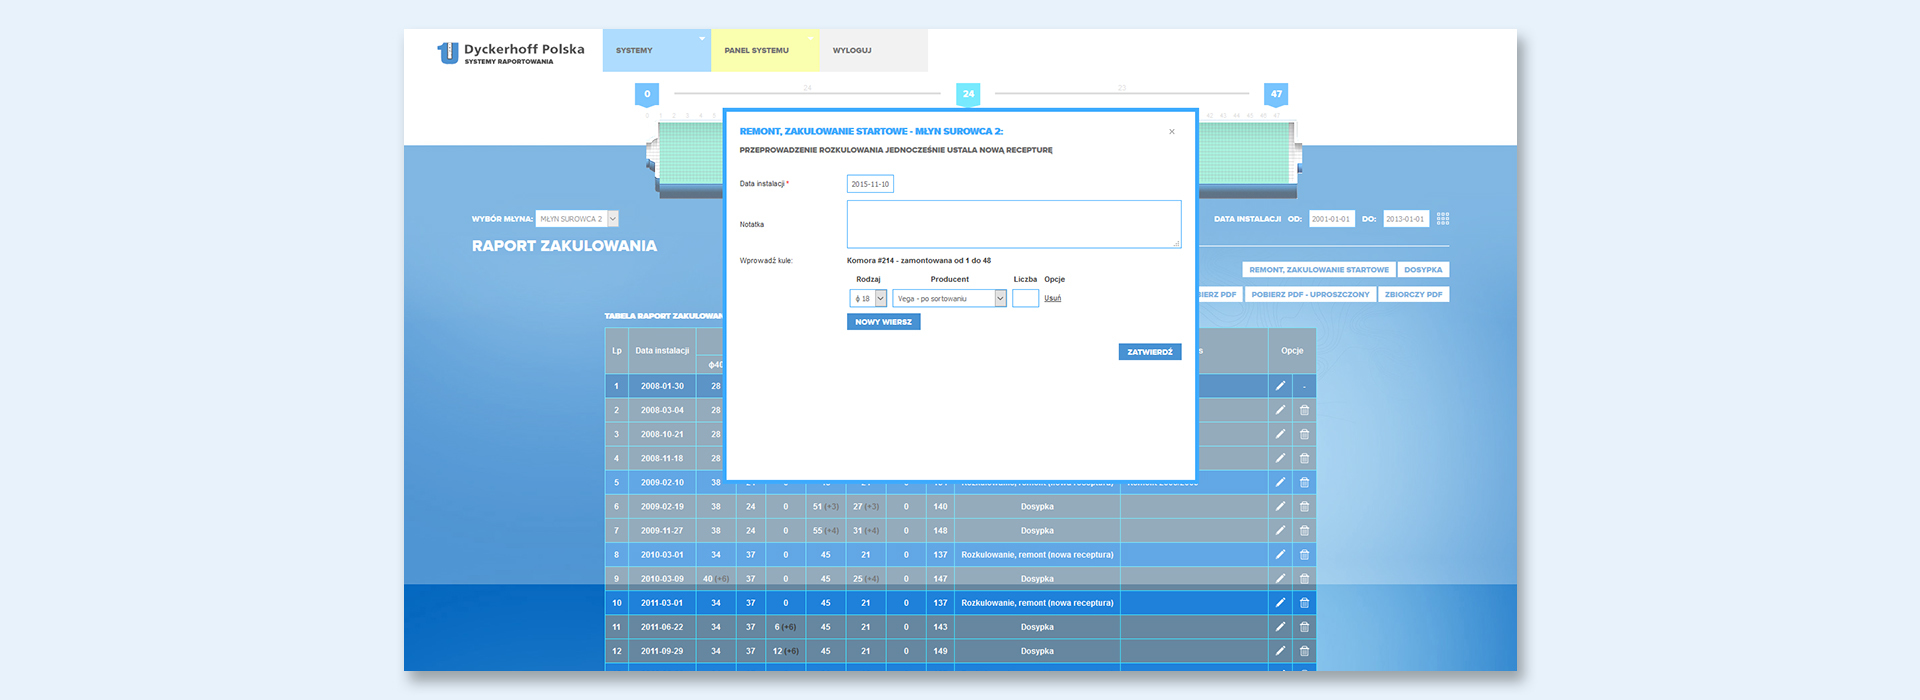Click Wyloguj to log out
Image resolution: width=1920 pixels, height=700 pixels.
[873, 50]
